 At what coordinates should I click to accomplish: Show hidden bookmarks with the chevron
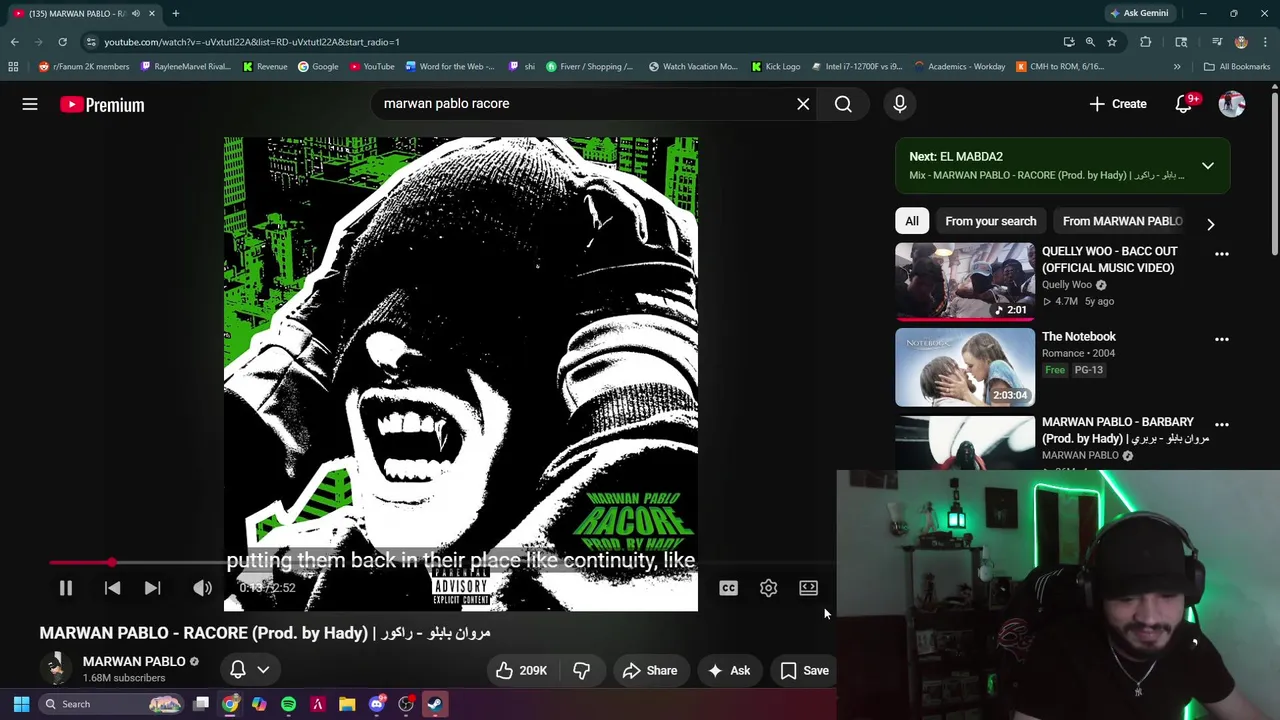(1177, 66)
